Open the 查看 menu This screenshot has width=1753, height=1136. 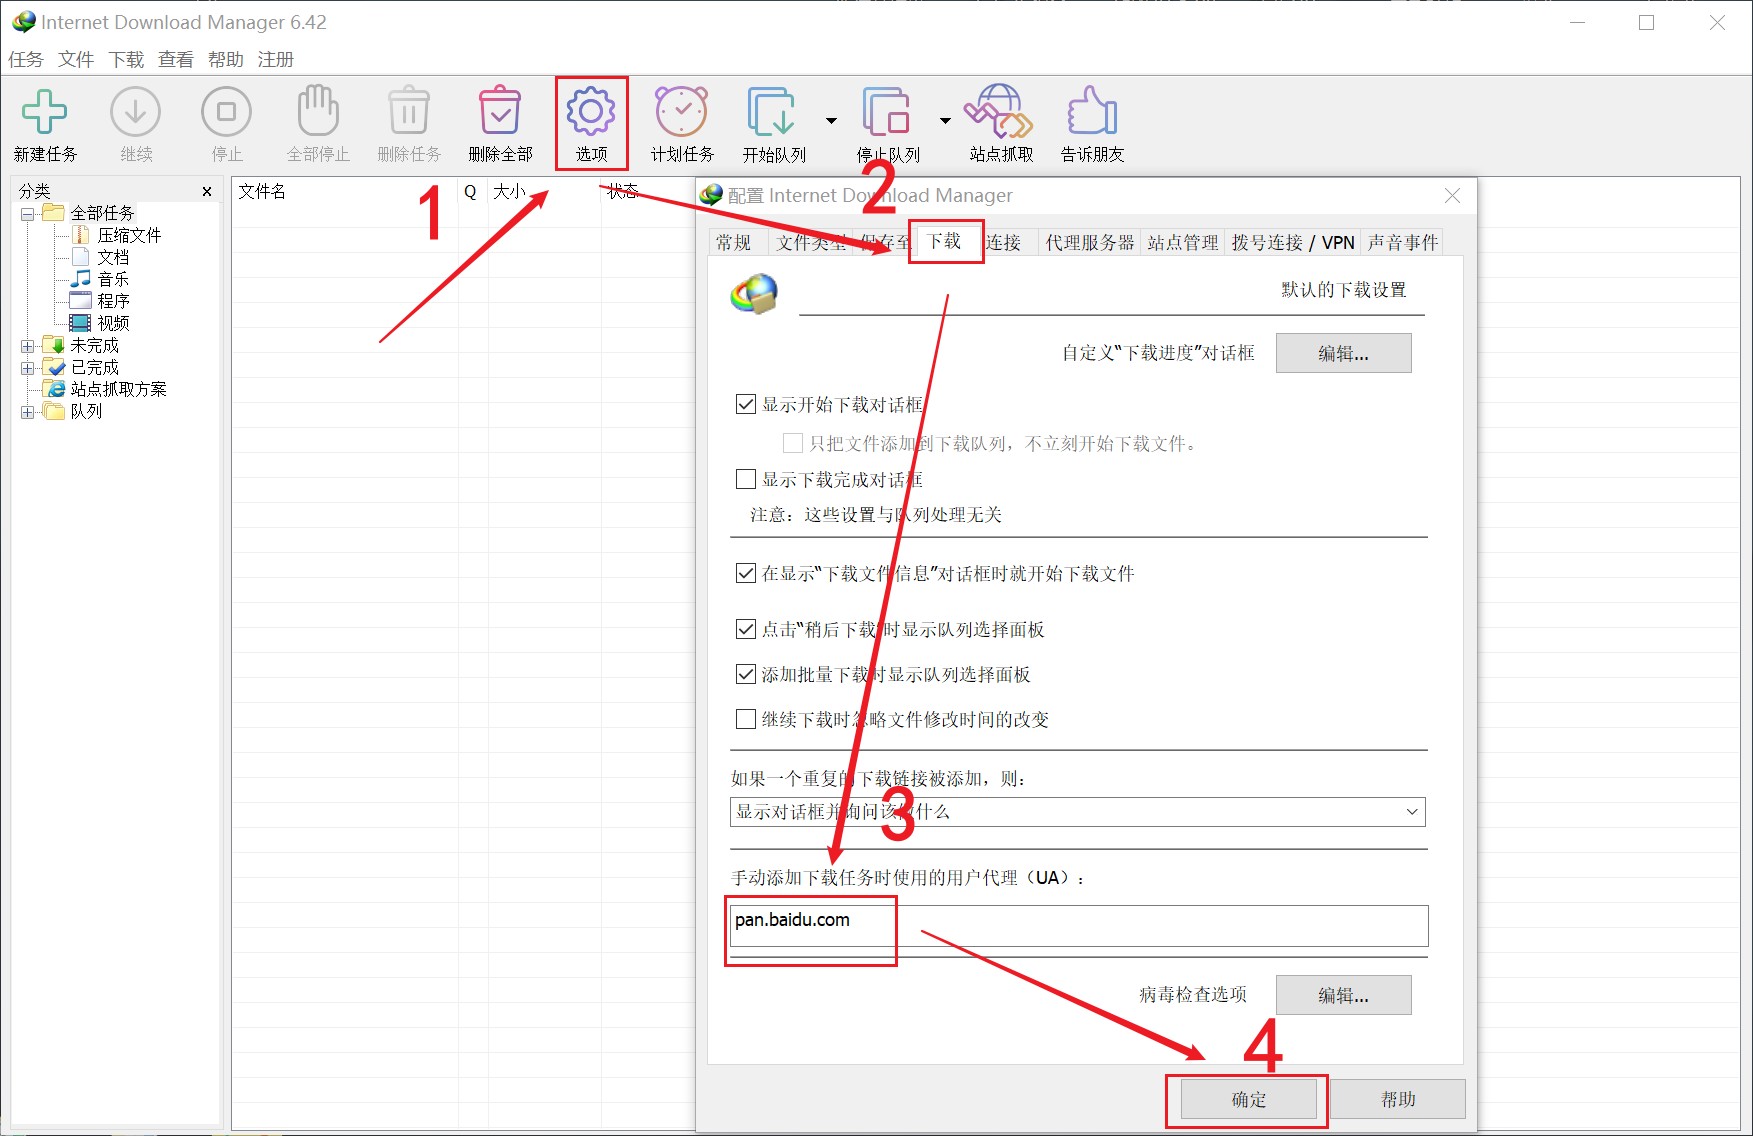coord(176,59)
